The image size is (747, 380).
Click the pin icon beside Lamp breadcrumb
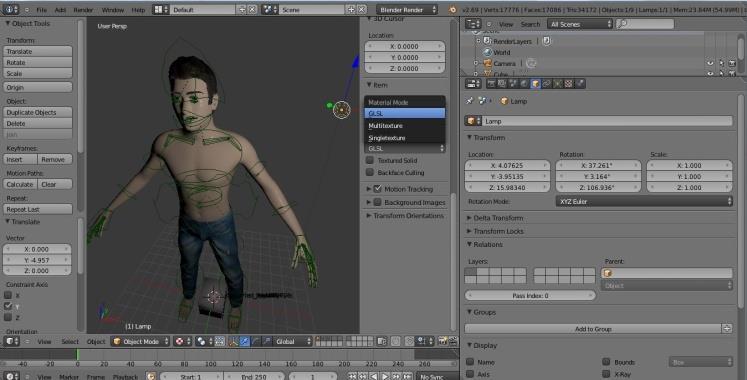coord(470,101)
